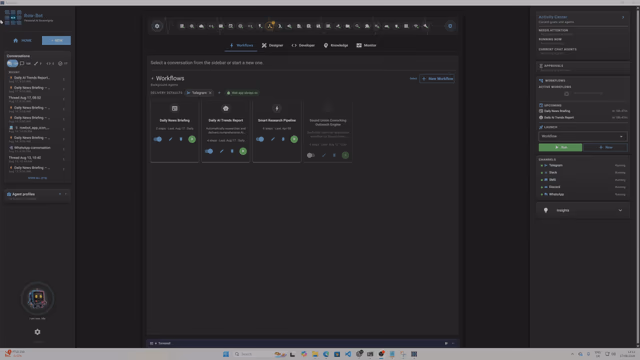Click the highlighted orange toolbar icon
640x360 pixels.
coord(270,26)
